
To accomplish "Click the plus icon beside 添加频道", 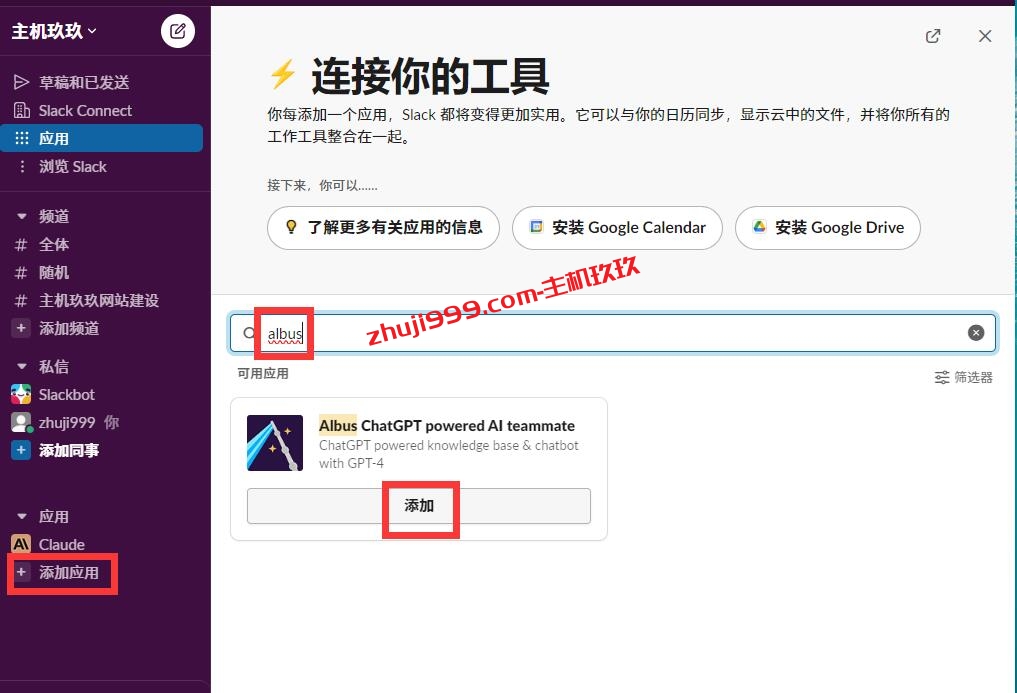I will click(21, 328).
